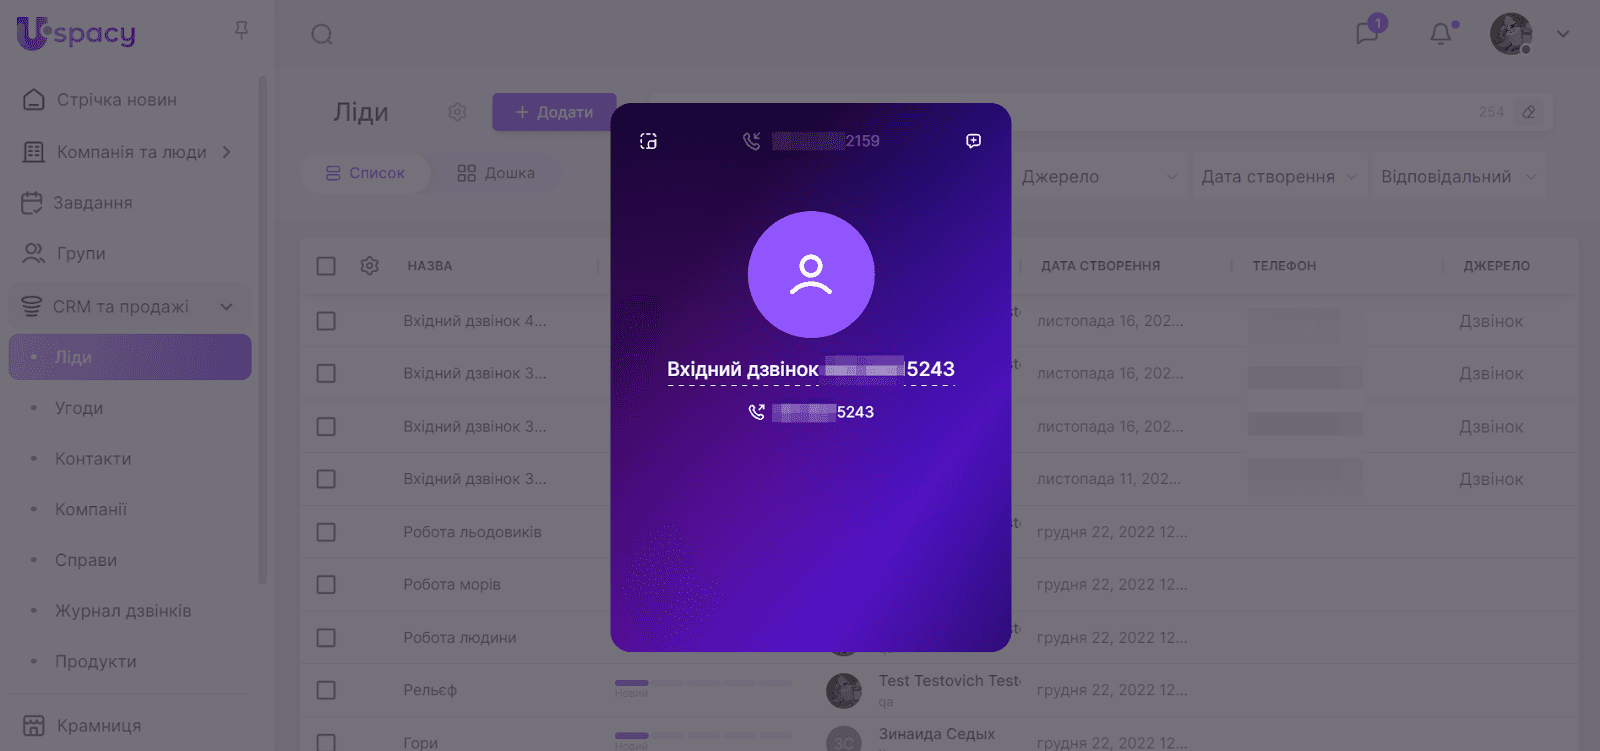Collapse CRM та продажі section
The height and width of the screenshot is (751, 1600).
[227, 307]
